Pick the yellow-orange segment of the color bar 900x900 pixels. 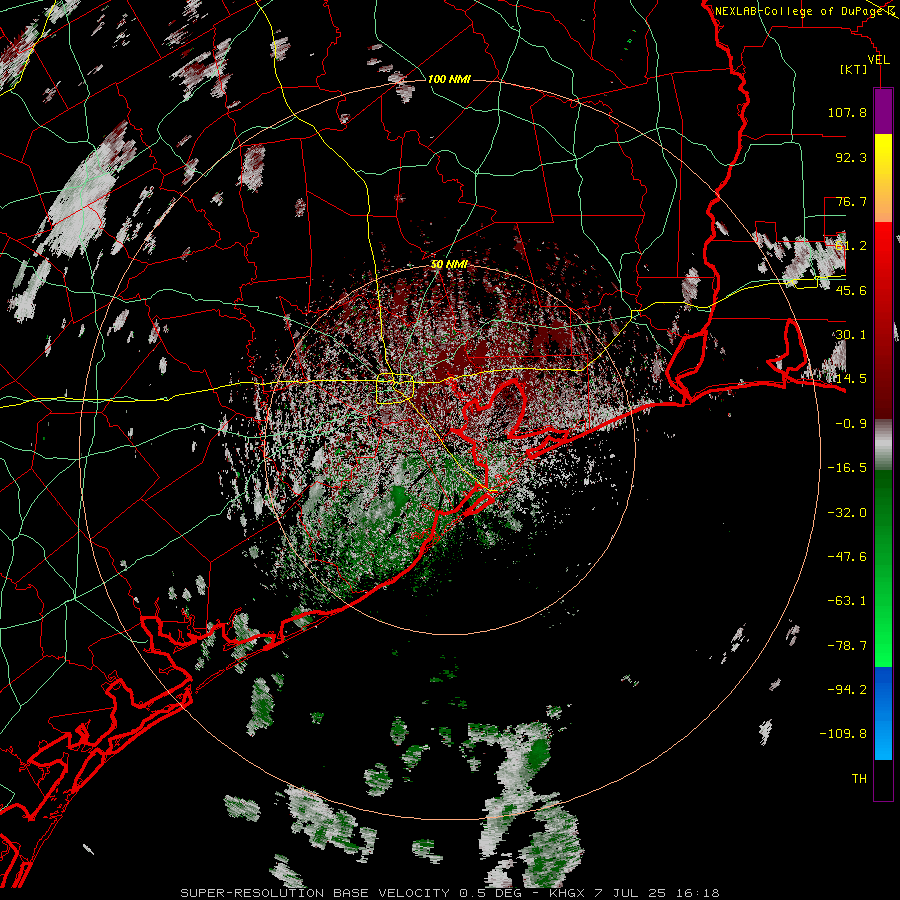click(883, 178)
